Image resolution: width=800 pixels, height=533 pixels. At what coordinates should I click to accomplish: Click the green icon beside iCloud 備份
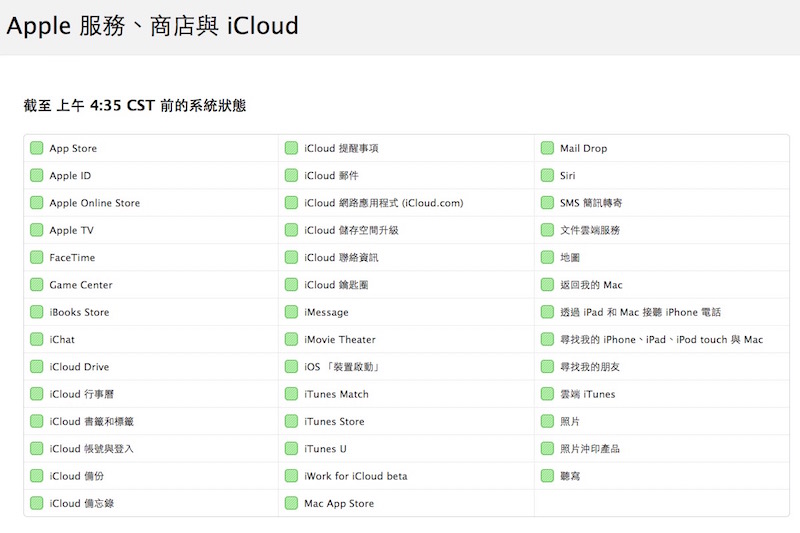36,476
